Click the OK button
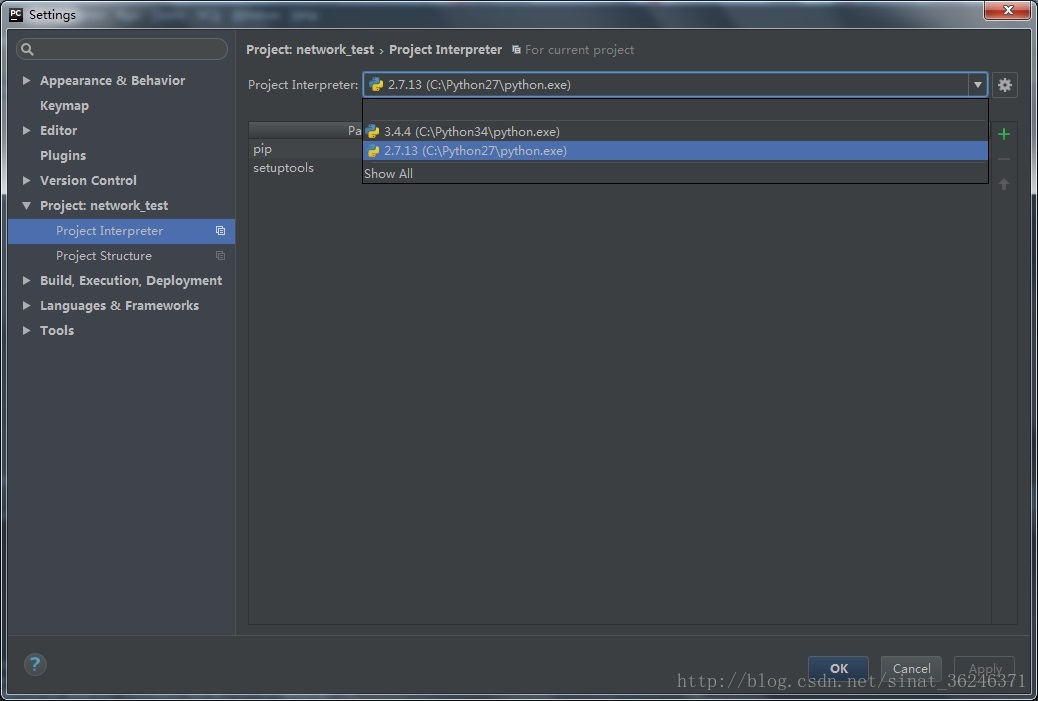This screenshot has width=1038, height=701. click(x=839, y=669)
